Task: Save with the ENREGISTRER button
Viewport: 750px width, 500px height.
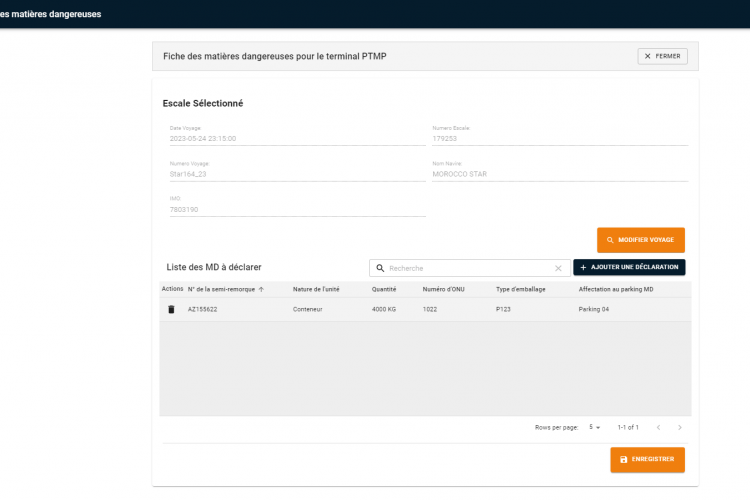Action: point(647,459)
